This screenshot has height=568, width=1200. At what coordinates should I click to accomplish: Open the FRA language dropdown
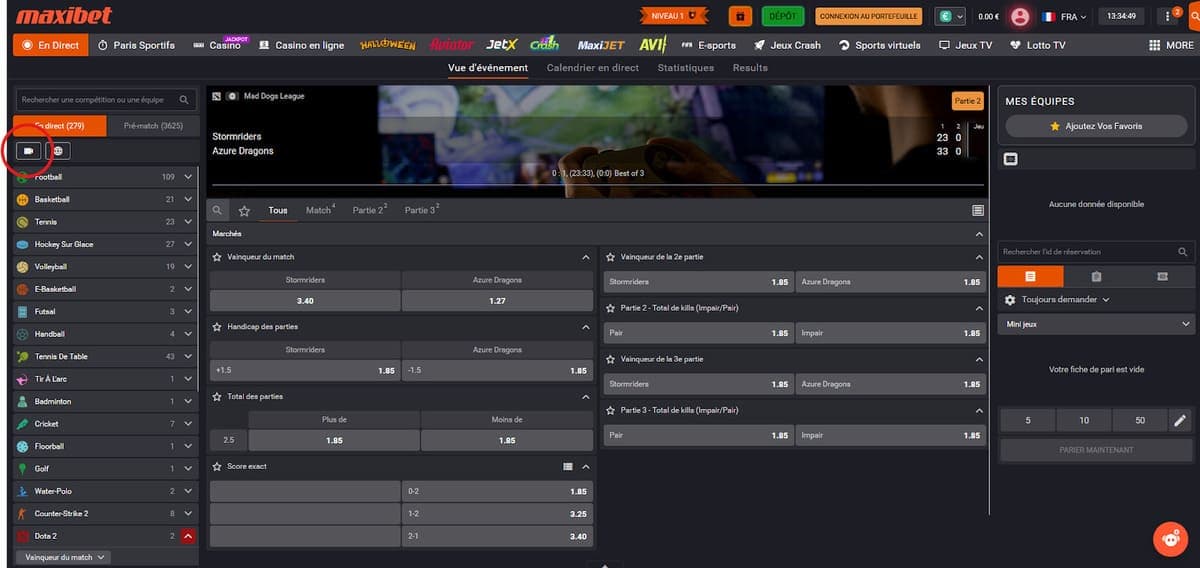coord(1064,16)
